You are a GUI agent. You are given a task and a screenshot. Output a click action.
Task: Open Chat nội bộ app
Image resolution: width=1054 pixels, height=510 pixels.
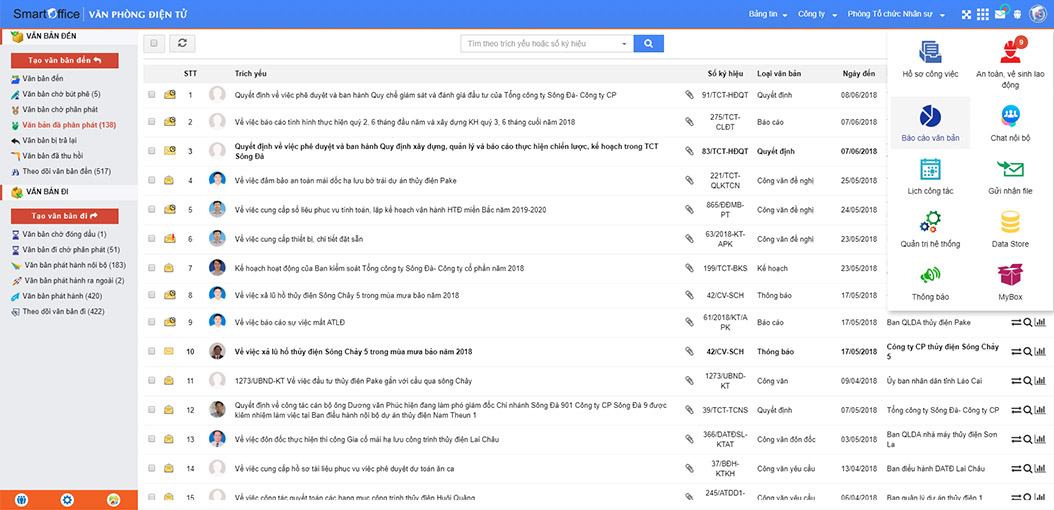point(1010,123)
